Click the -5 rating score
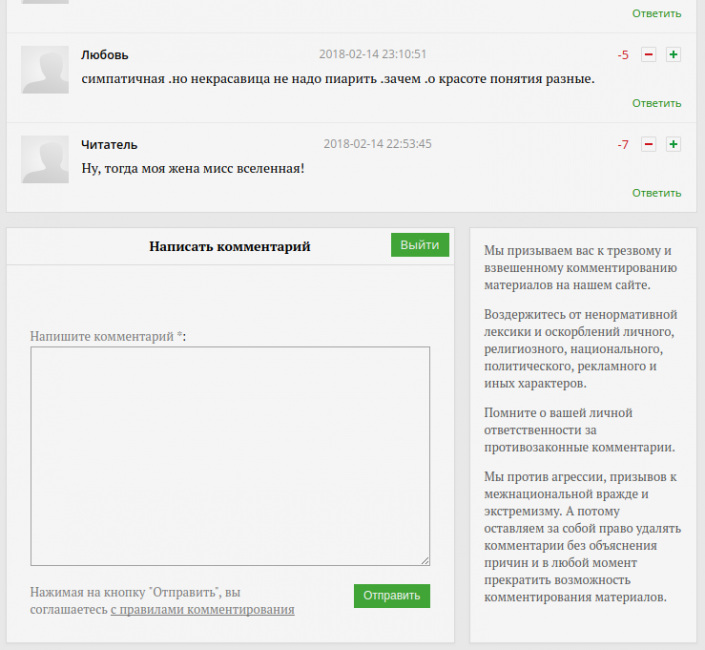Screen dimensions: 705x650 click(x=623, y=55)
